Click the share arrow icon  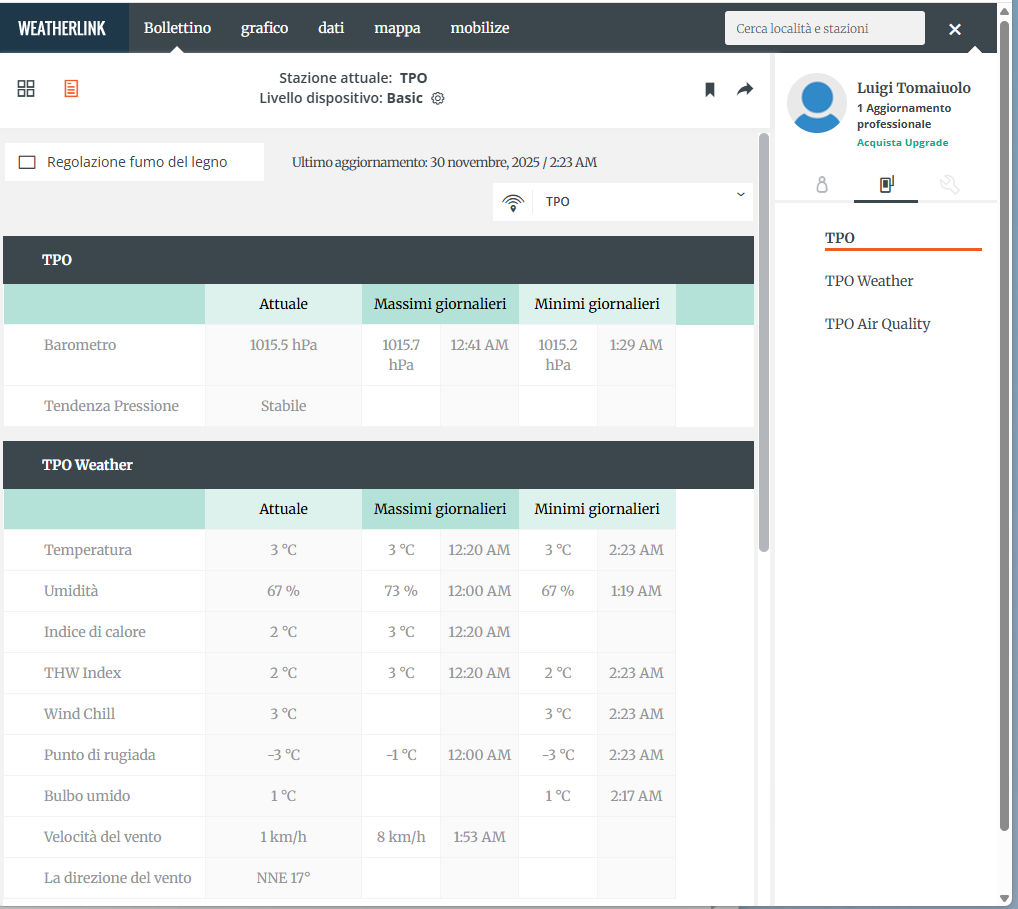click(744, 90)
